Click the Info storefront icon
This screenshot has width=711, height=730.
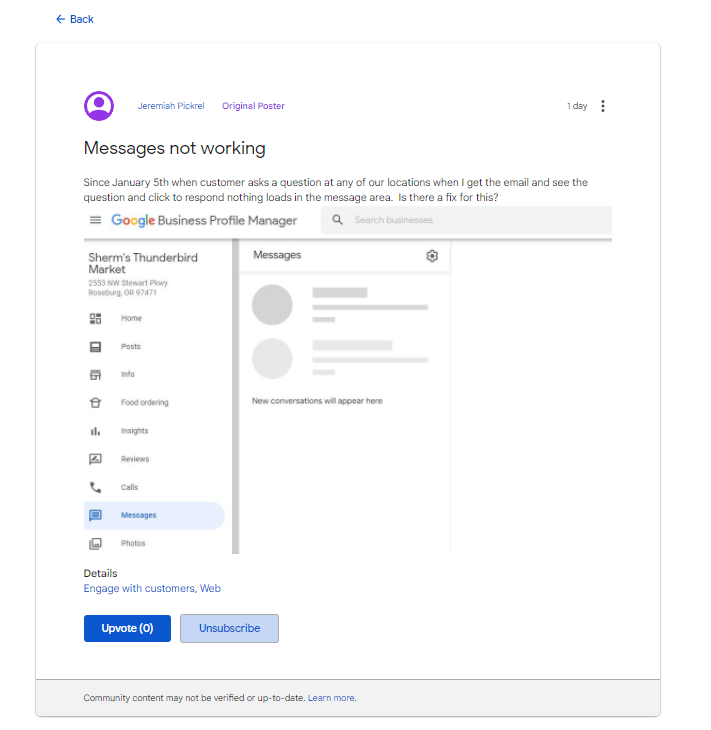(95, 375)
